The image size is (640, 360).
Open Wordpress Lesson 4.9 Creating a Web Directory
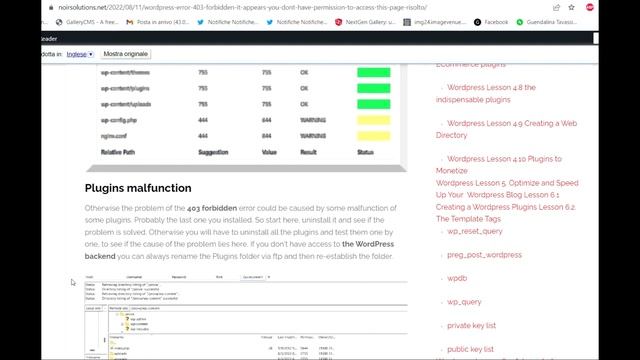(x=507, y=129)
